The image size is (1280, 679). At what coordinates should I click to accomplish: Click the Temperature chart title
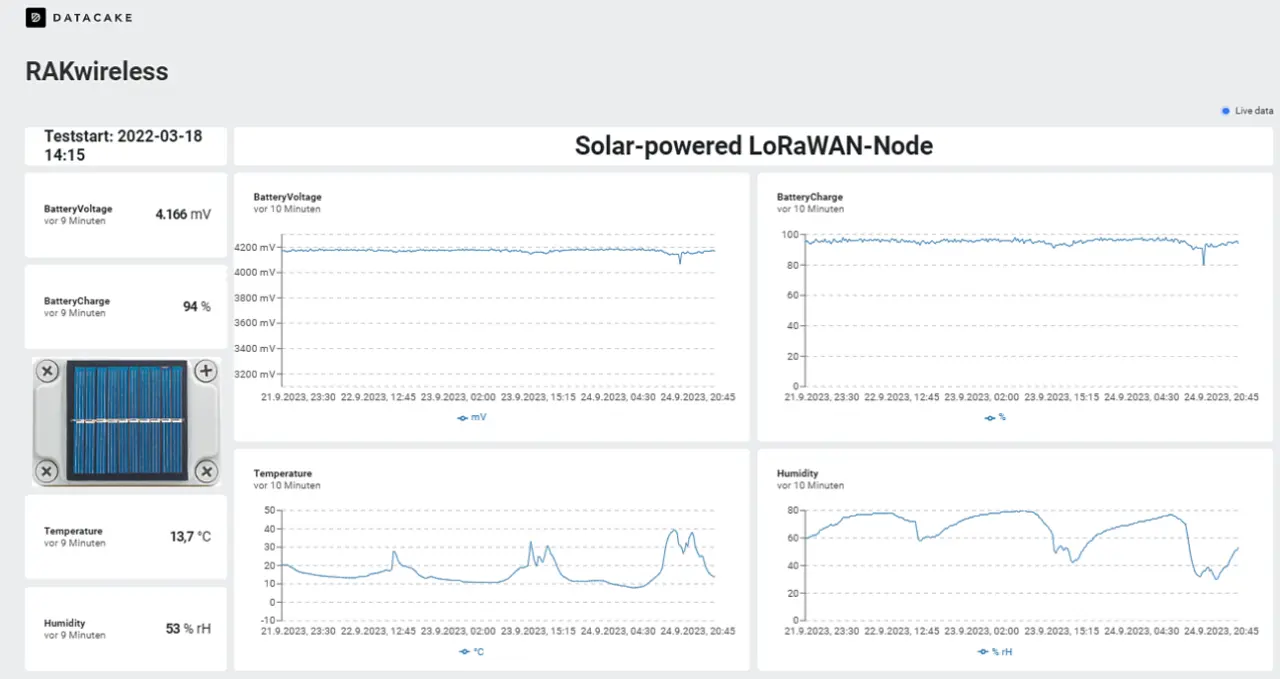pos(283,473)
